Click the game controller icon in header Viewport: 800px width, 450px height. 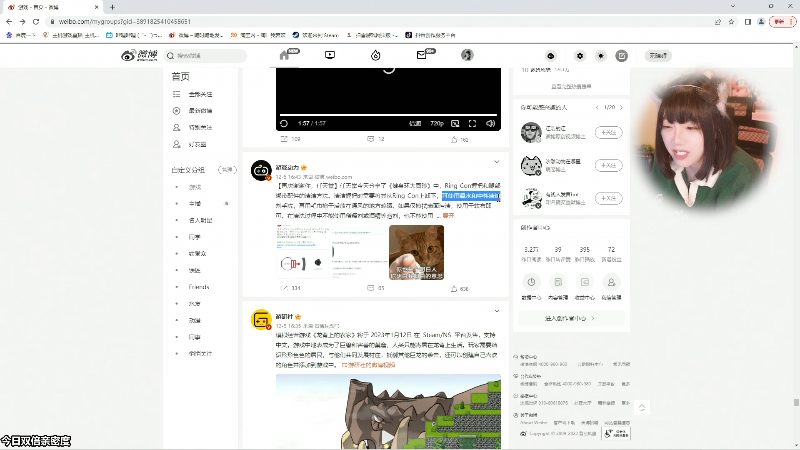click(551, 56)
